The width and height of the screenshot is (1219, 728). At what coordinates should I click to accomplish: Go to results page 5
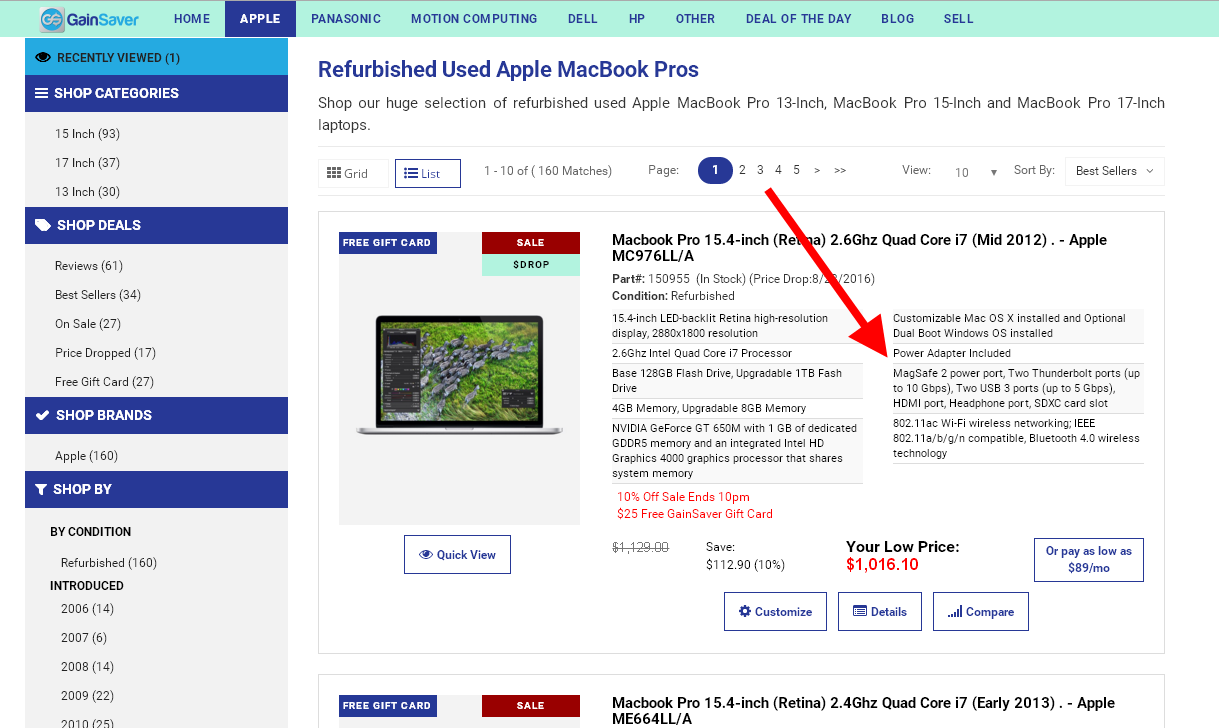pyautogui.click(x=796, y=170)
